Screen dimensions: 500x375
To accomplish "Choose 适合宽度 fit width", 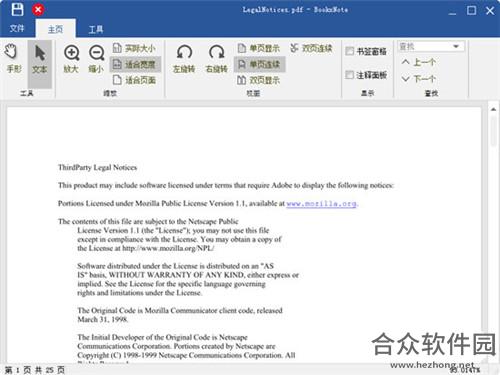I will tap(135, 64).
